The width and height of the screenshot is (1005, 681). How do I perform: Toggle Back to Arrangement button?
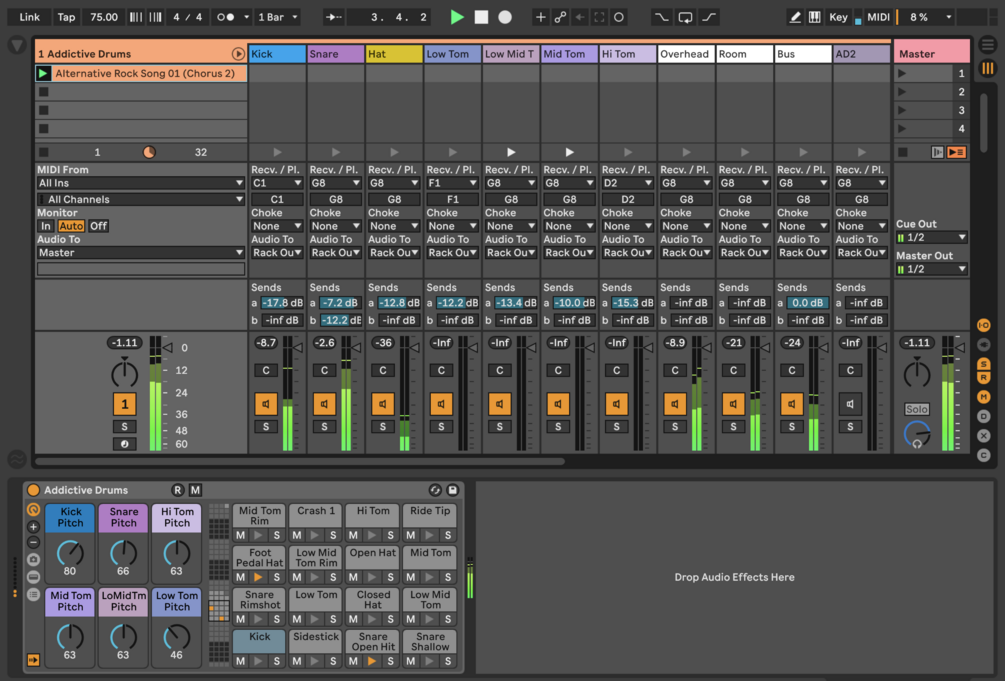(x=956, y=152)
